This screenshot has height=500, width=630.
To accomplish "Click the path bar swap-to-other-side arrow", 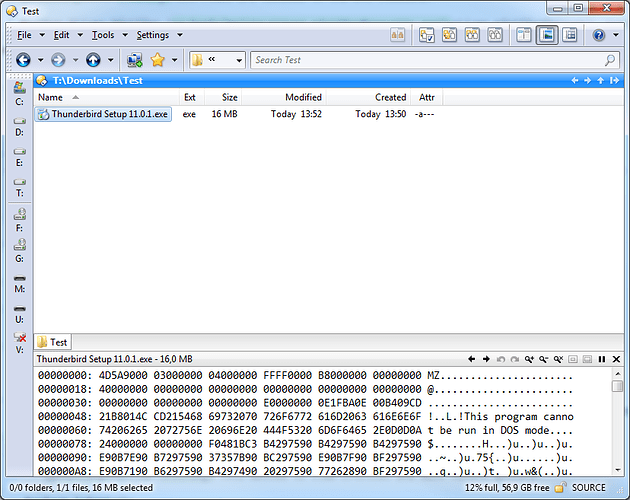I will (x=614, y=81).
